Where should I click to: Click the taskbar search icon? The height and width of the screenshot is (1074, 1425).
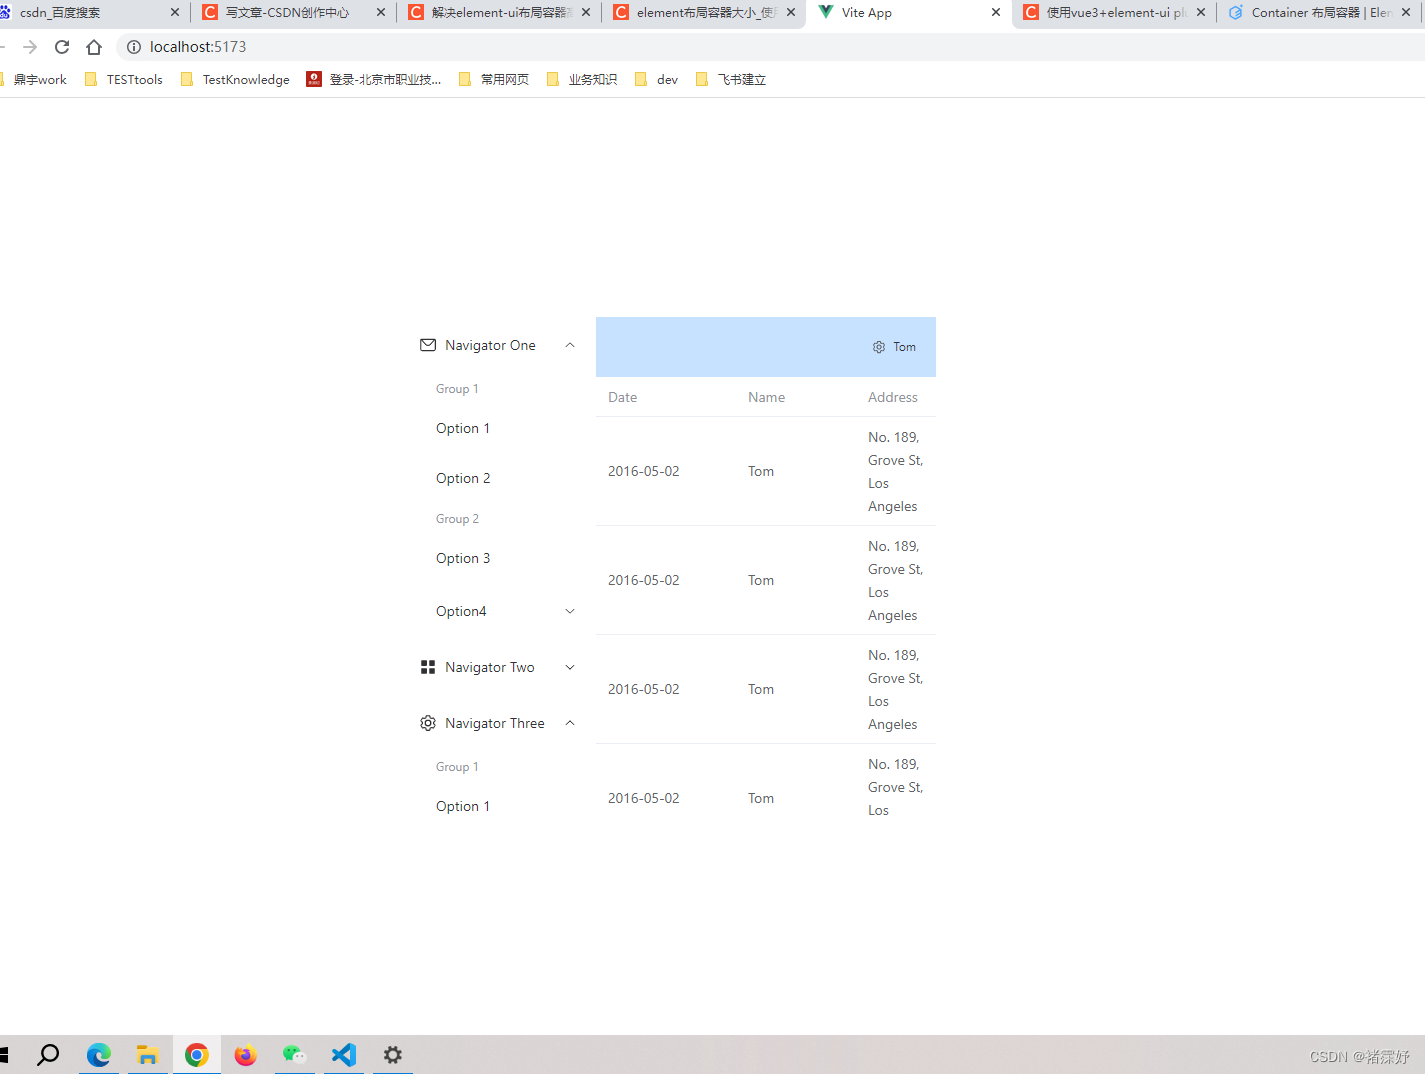point(48,1055)
